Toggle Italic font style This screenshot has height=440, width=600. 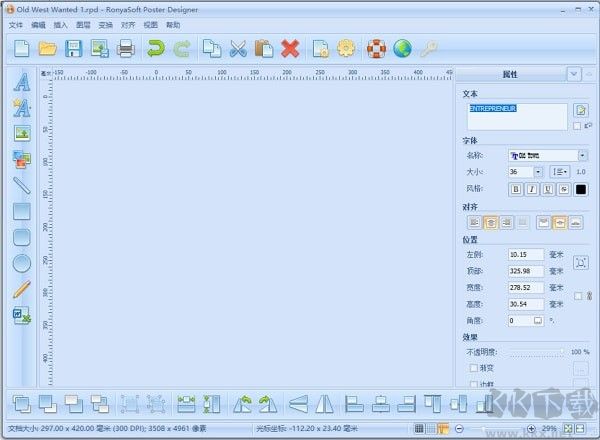pyautogui.click(x=532, y=189)
